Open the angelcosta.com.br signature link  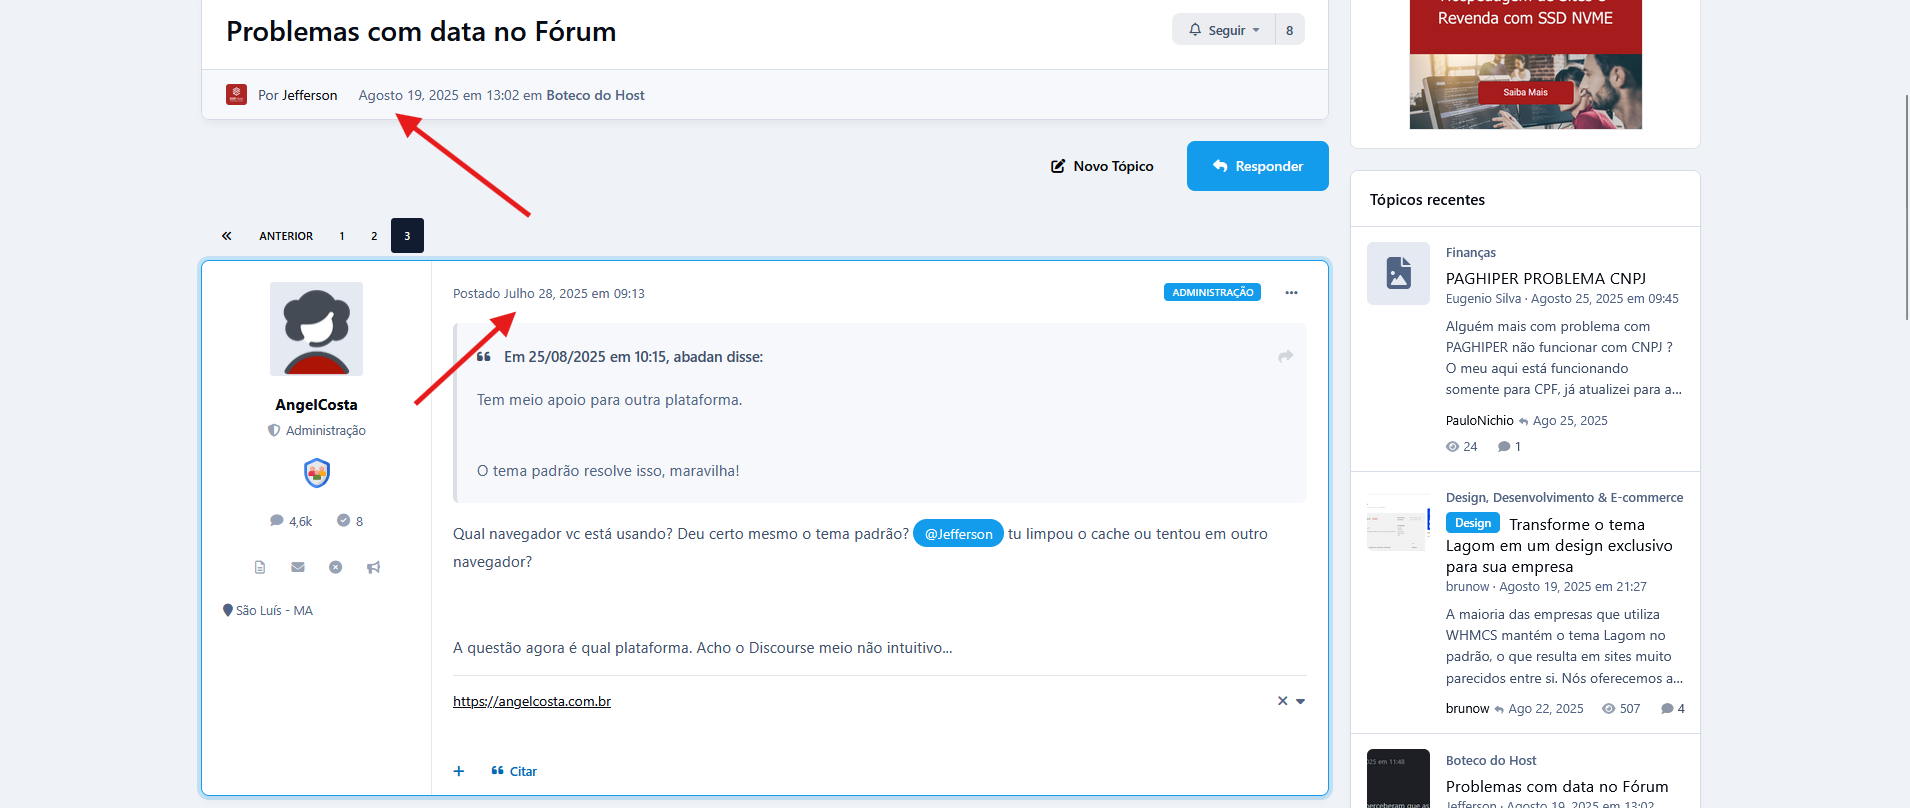click(x=532, y=702)
